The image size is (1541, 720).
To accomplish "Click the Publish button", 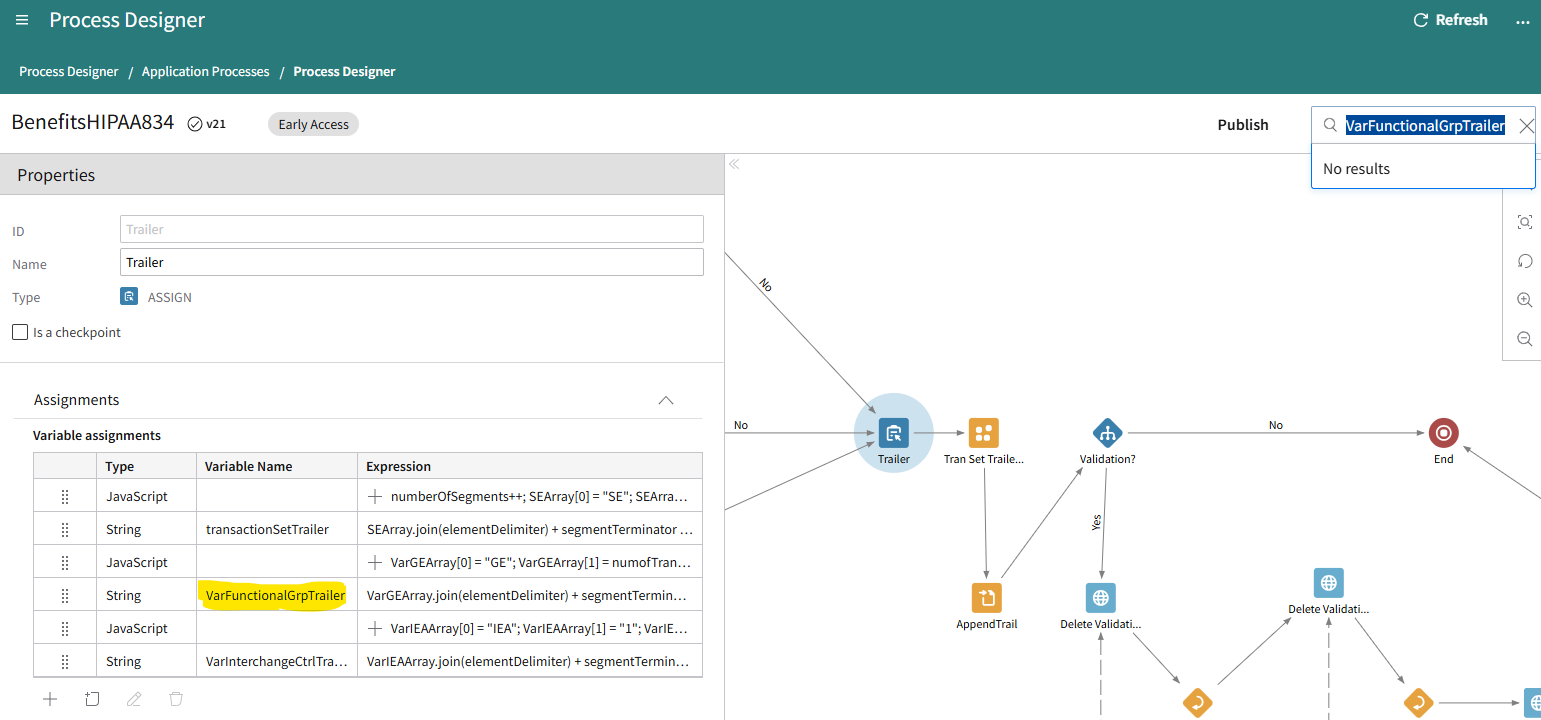I will [1243, 125].
